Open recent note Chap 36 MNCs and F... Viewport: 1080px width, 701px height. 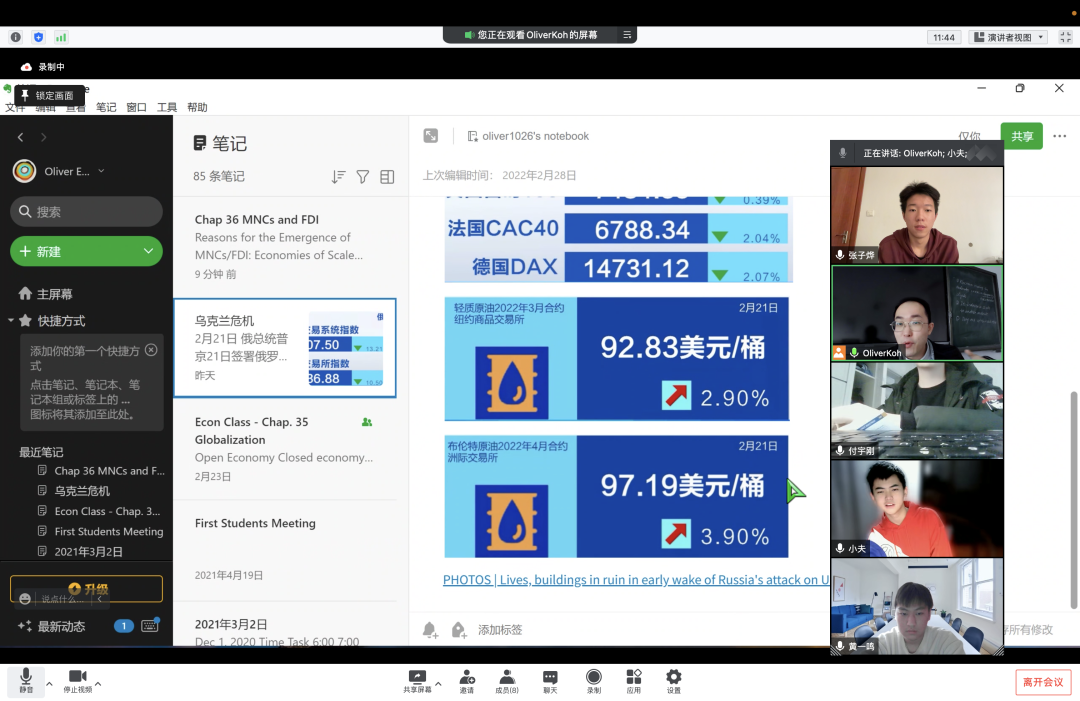click(101, 471)
